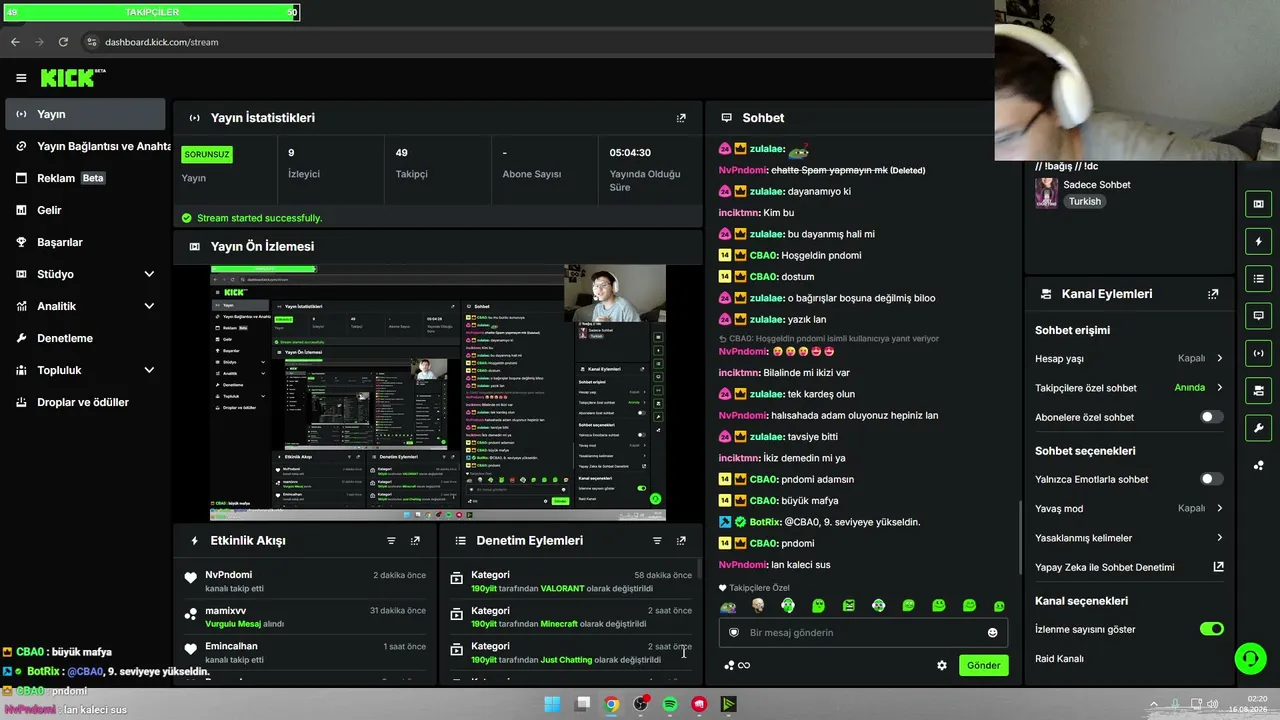Open the chat bubble icon in right rail
1280x720 pixels.
1258,315
